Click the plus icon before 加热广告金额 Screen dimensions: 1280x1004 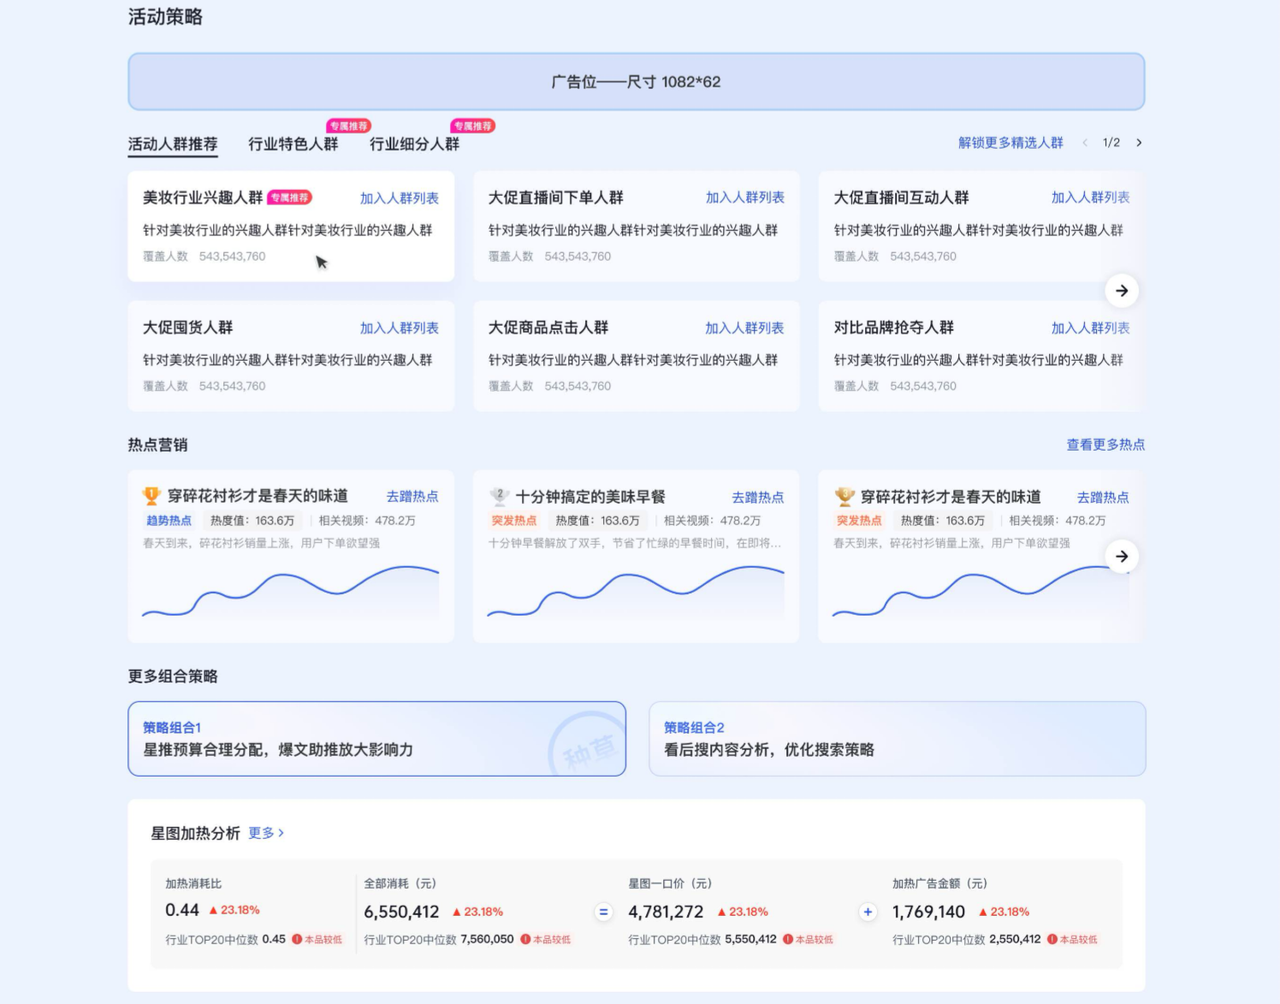coord(867,912)
